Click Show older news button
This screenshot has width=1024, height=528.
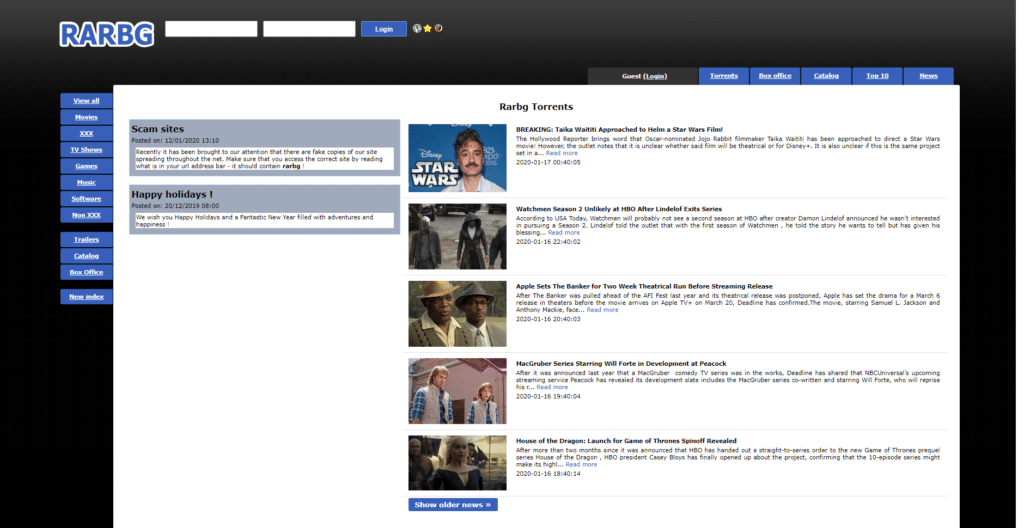point(452,505)
